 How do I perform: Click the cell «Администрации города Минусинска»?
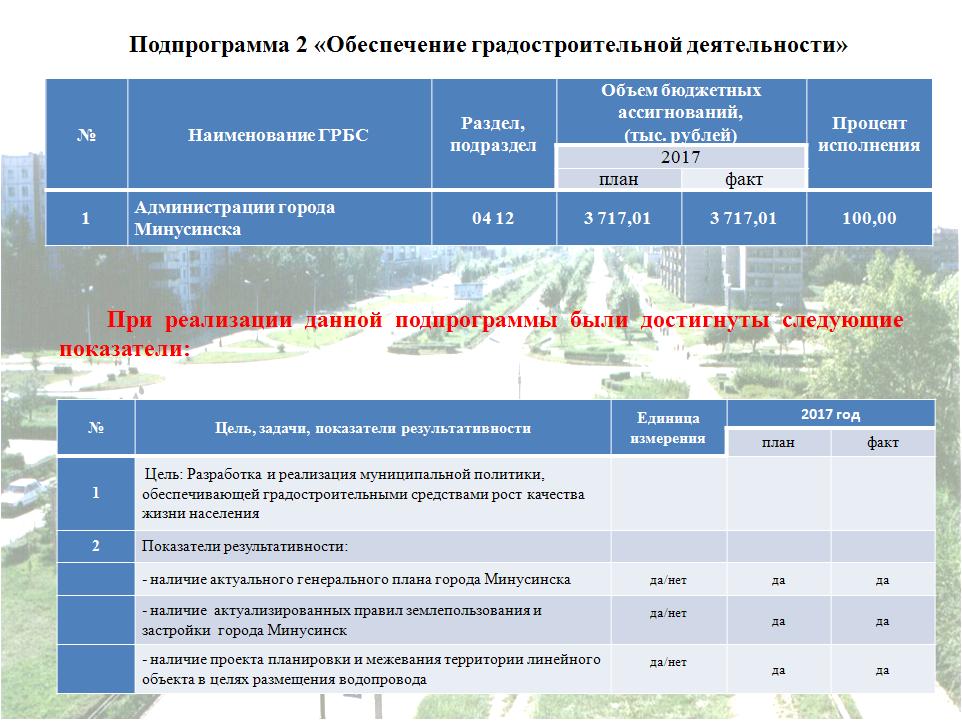tap(279, 218)
